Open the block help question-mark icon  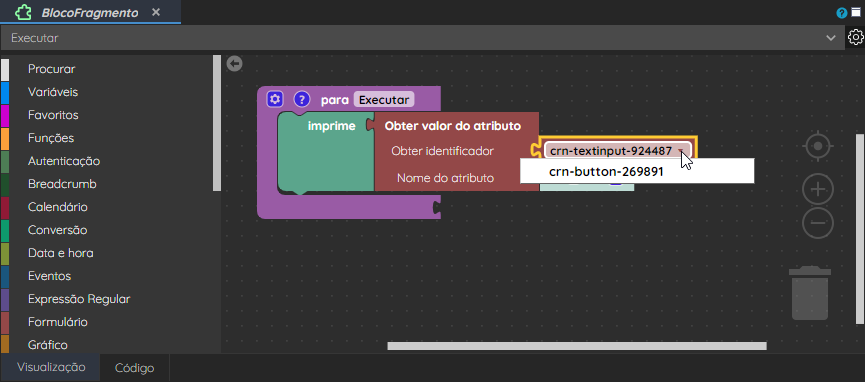[301, 99]
